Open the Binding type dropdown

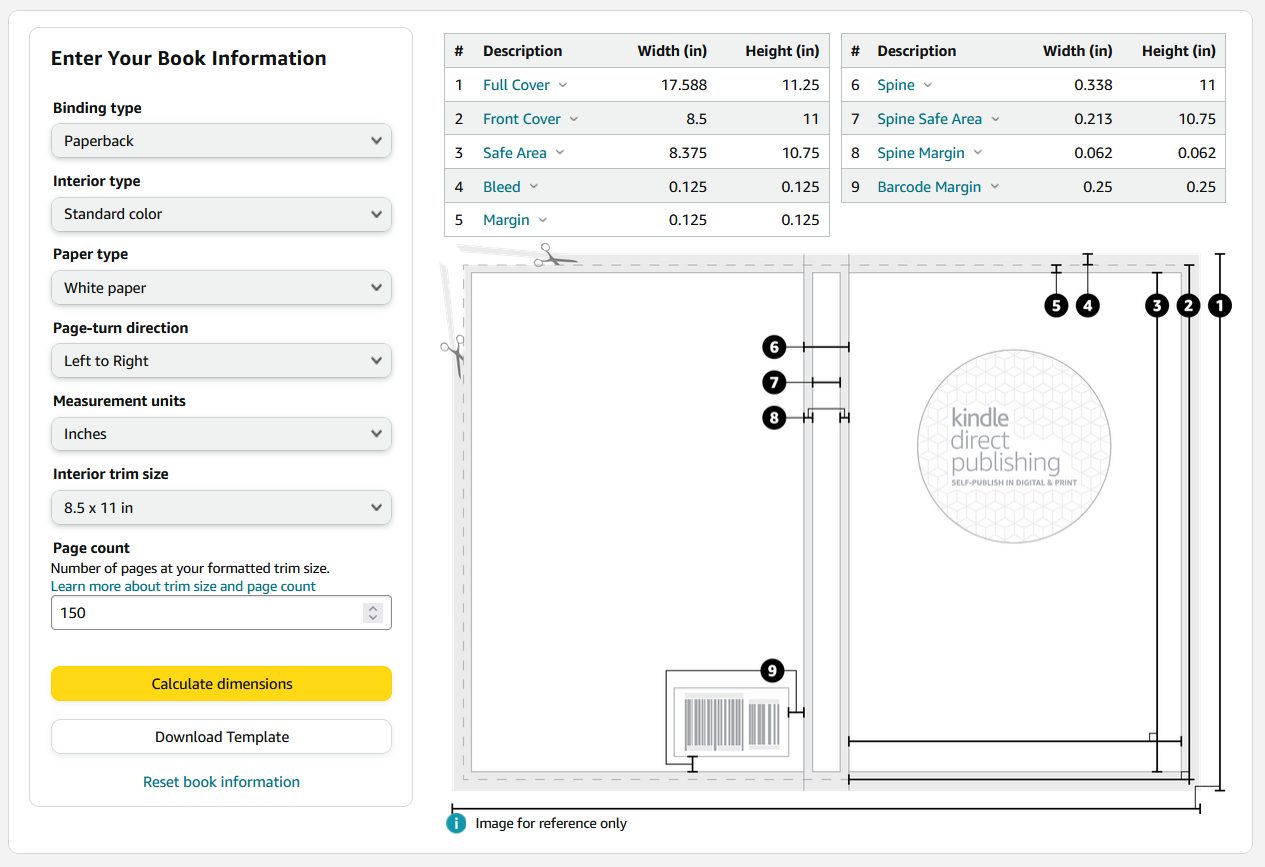(221, 141)
